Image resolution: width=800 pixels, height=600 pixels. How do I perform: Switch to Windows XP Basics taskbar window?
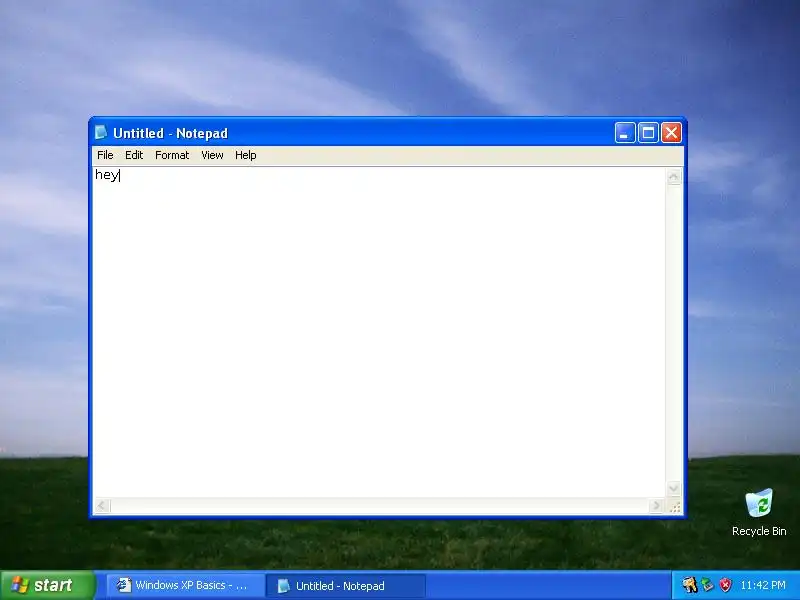click(184, 585)
